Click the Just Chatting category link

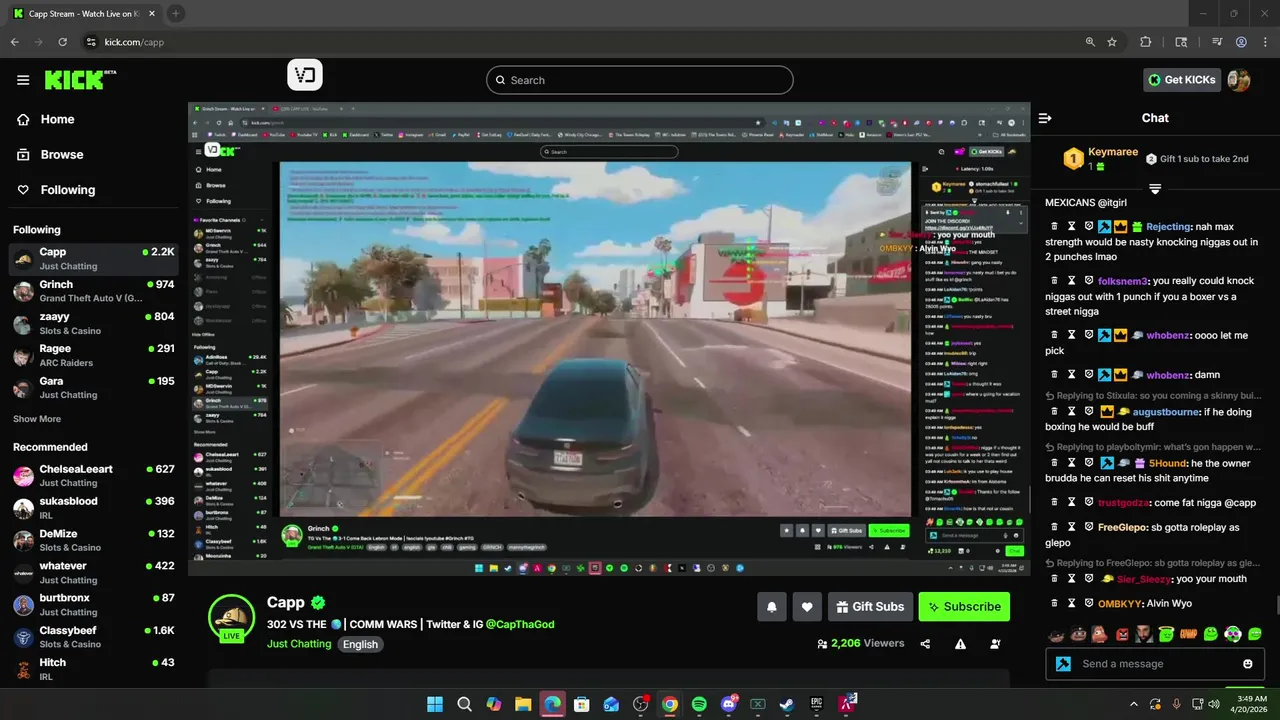(299, 644)
